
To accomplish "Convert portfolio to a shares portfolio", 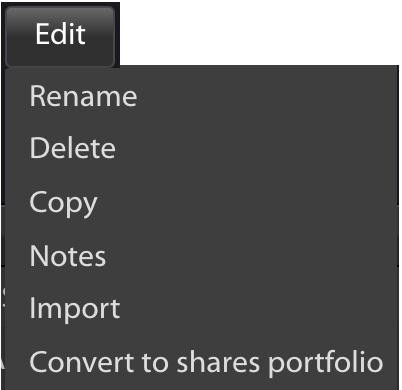I will [202, 363].
